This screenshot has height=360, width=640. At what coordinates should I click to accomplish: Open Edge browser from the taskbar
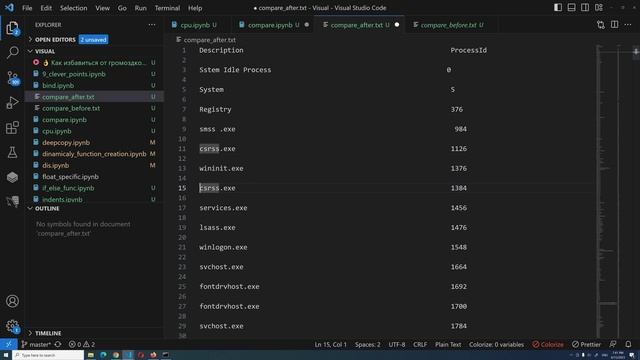coord(103,355)
